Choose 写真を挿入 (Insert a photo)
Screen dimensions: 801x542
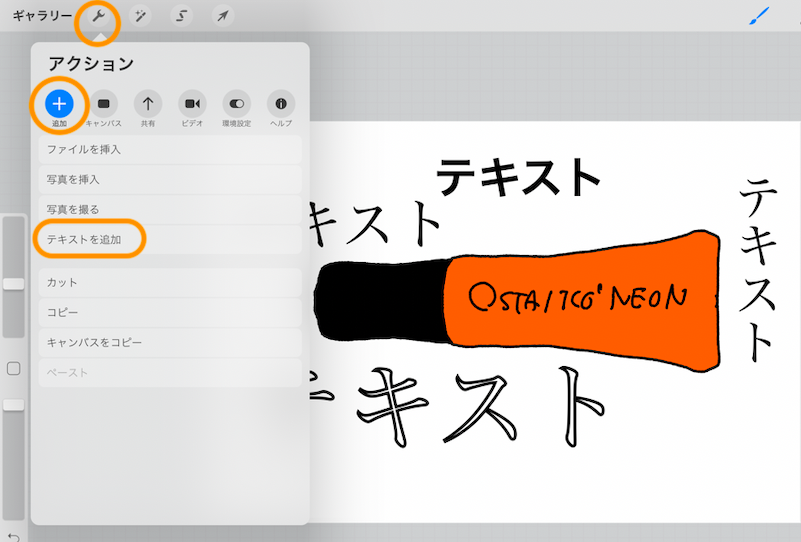click(170, 179)
